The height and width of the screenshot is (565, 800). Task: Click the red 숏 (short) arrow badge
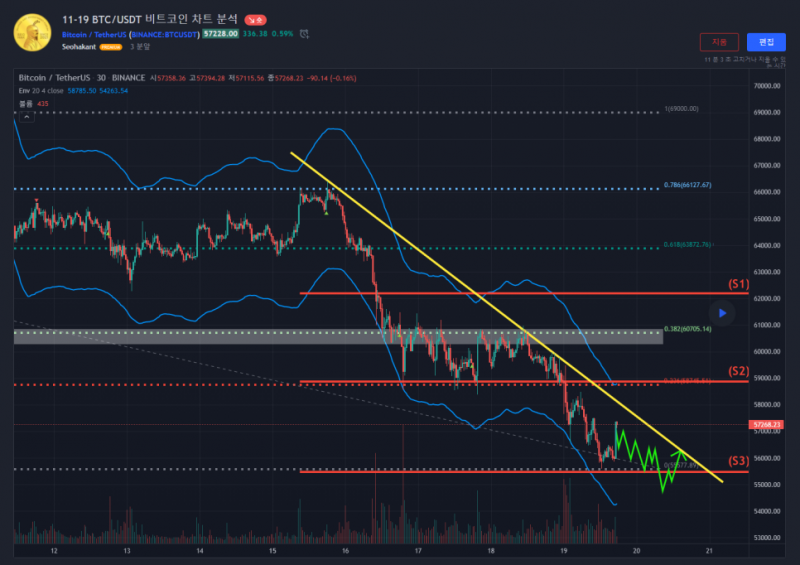pos(256,19)
